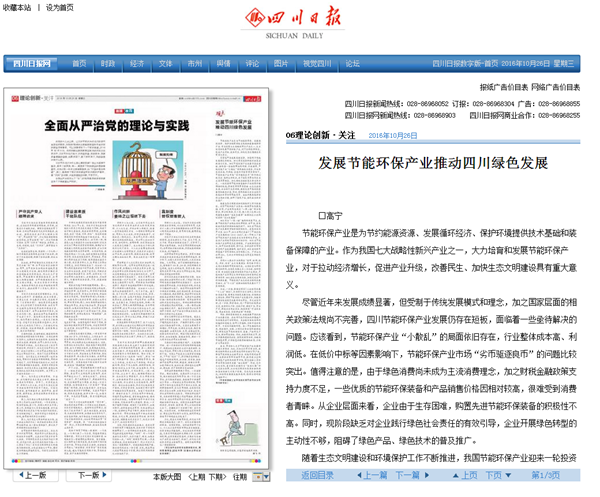This screenshot has width=600, height=497.
Task: Click page indicator 第1/3页
Action: [x=545, y=475]
